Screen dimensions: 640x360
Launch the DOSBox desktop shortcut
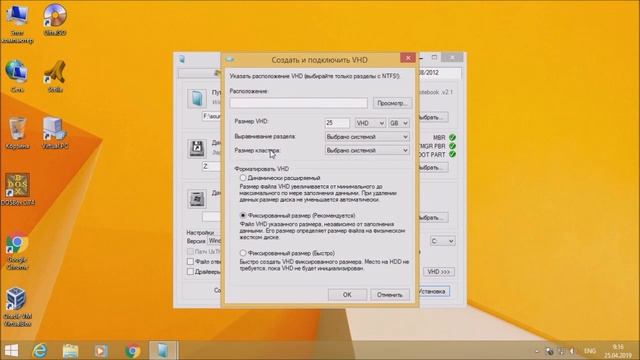[17, 189]
